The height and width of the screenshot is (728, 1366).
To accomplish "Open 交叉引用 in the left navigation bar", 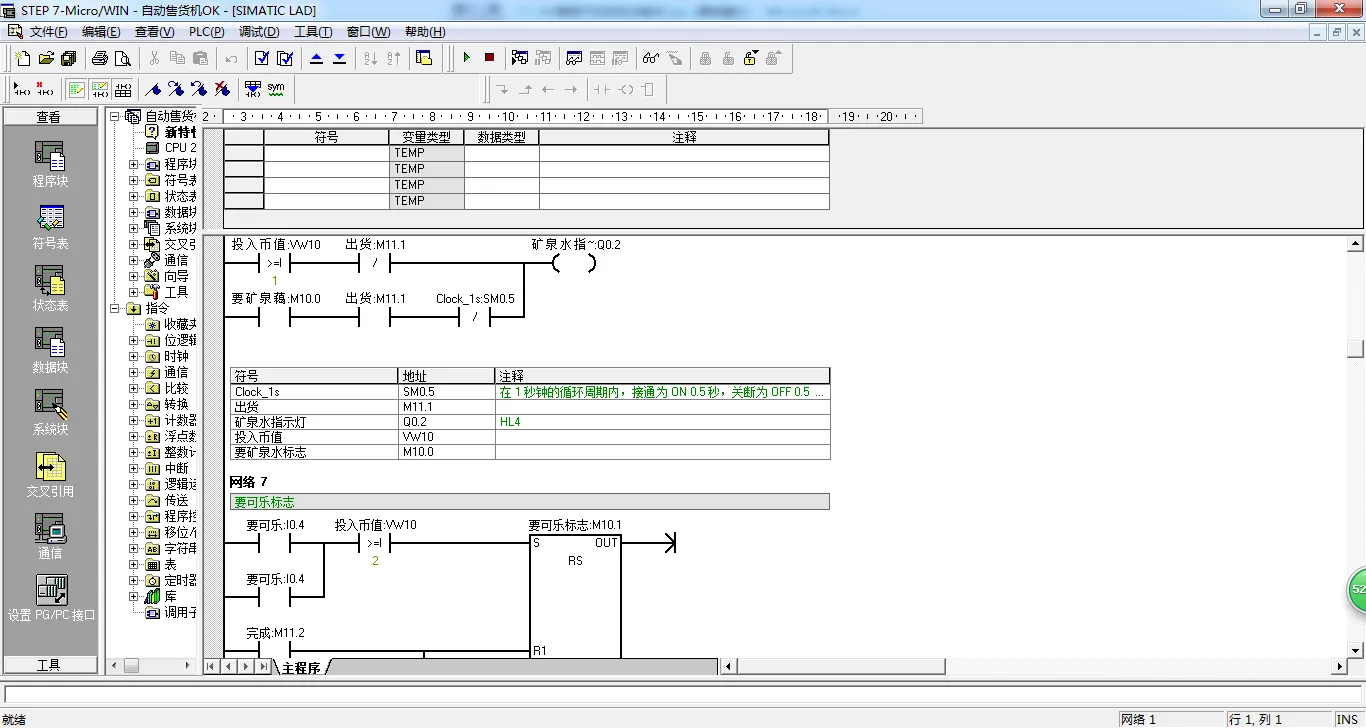I will [x=50, y=475].
